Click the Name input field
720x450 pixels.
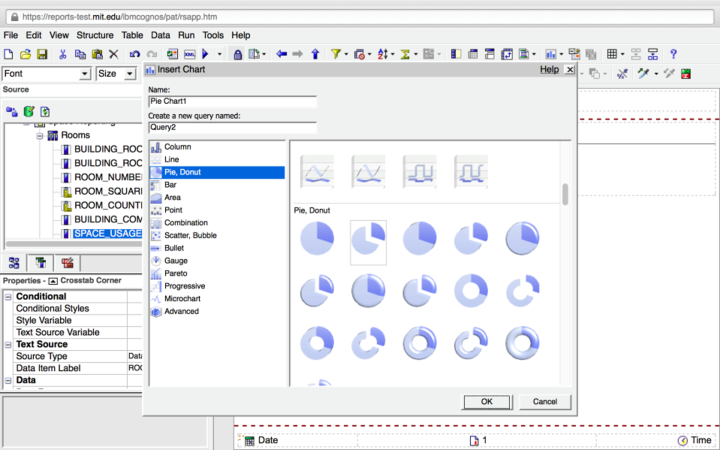[232, 101]
